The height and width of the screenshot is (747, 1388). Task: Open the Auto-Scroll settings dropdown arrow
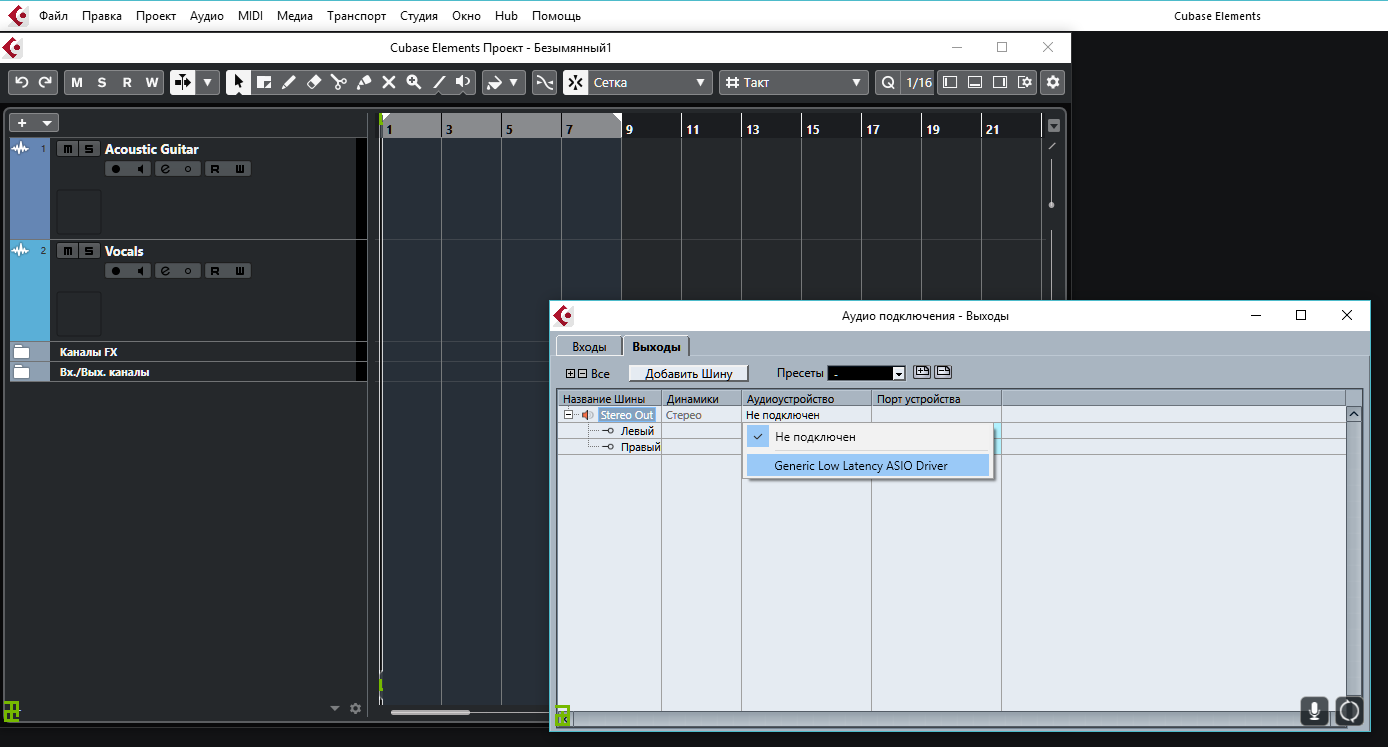208,82
